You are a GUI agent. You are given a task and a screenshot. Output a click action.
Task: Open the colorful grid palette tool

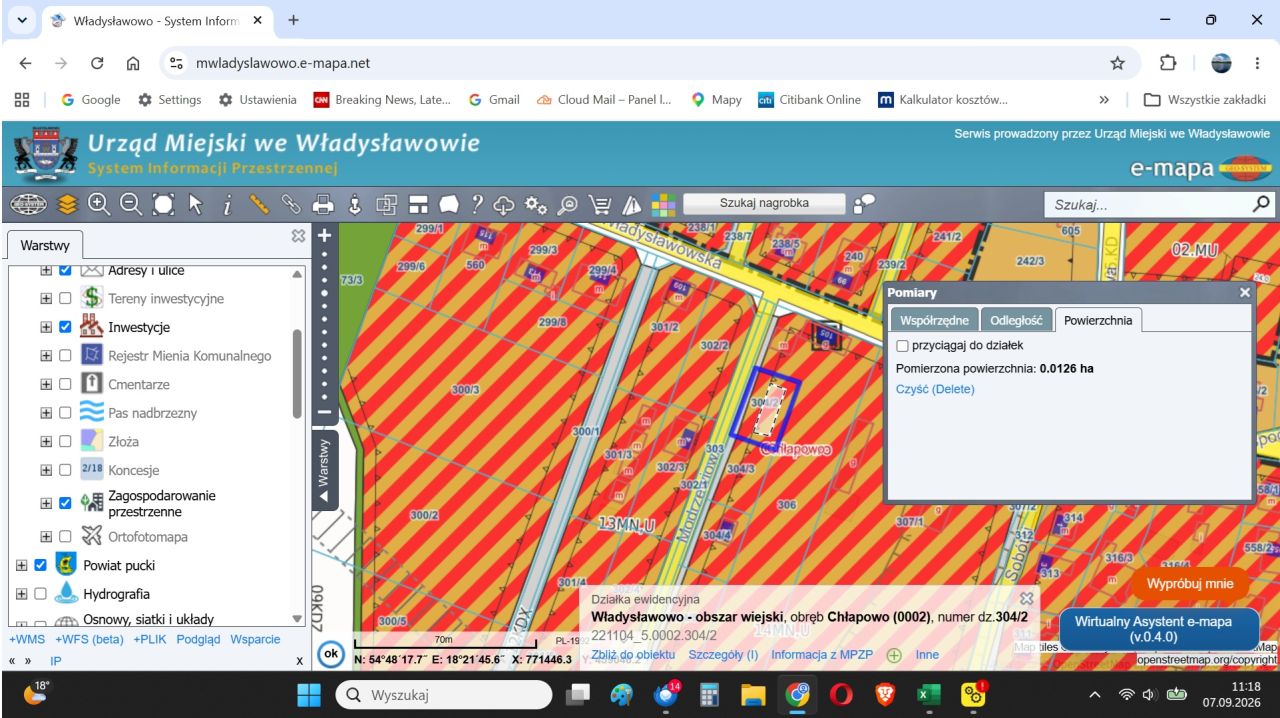663,204
